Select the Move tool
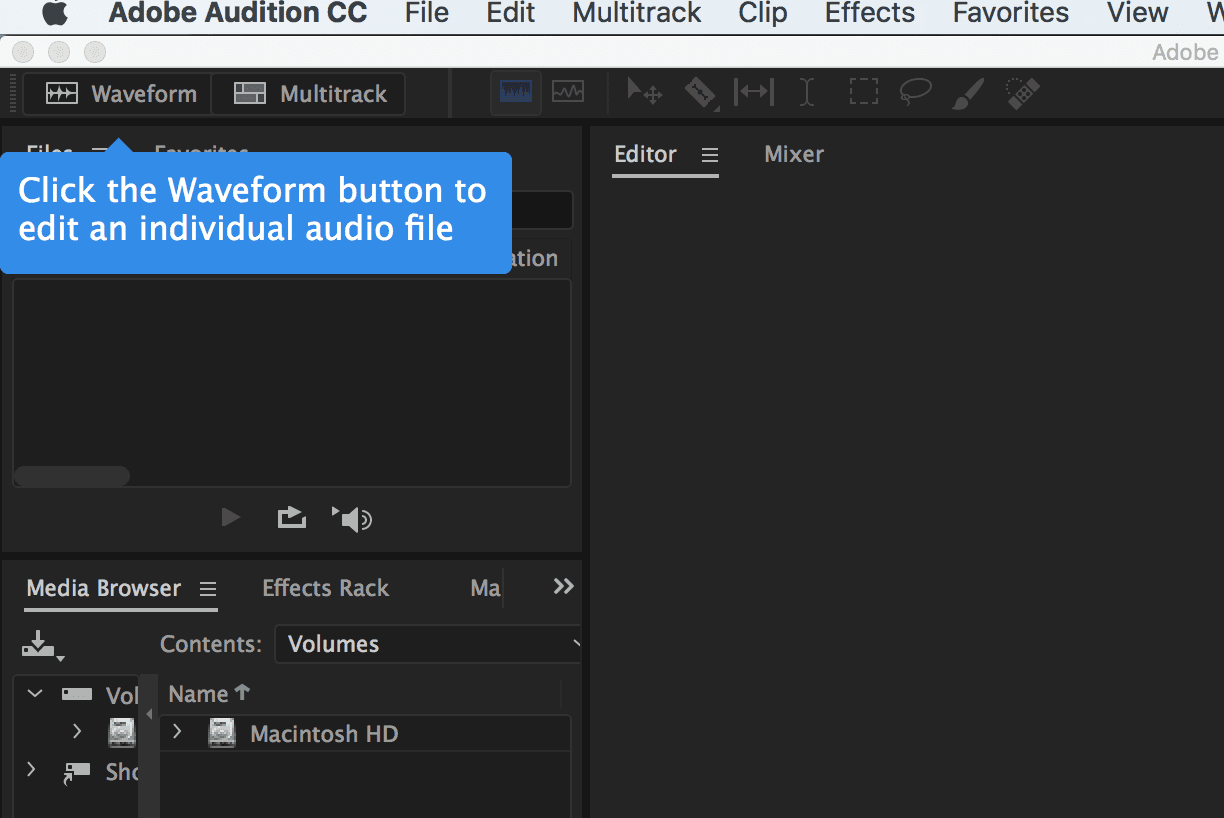The image size is (1224, 818). [645, 93]
